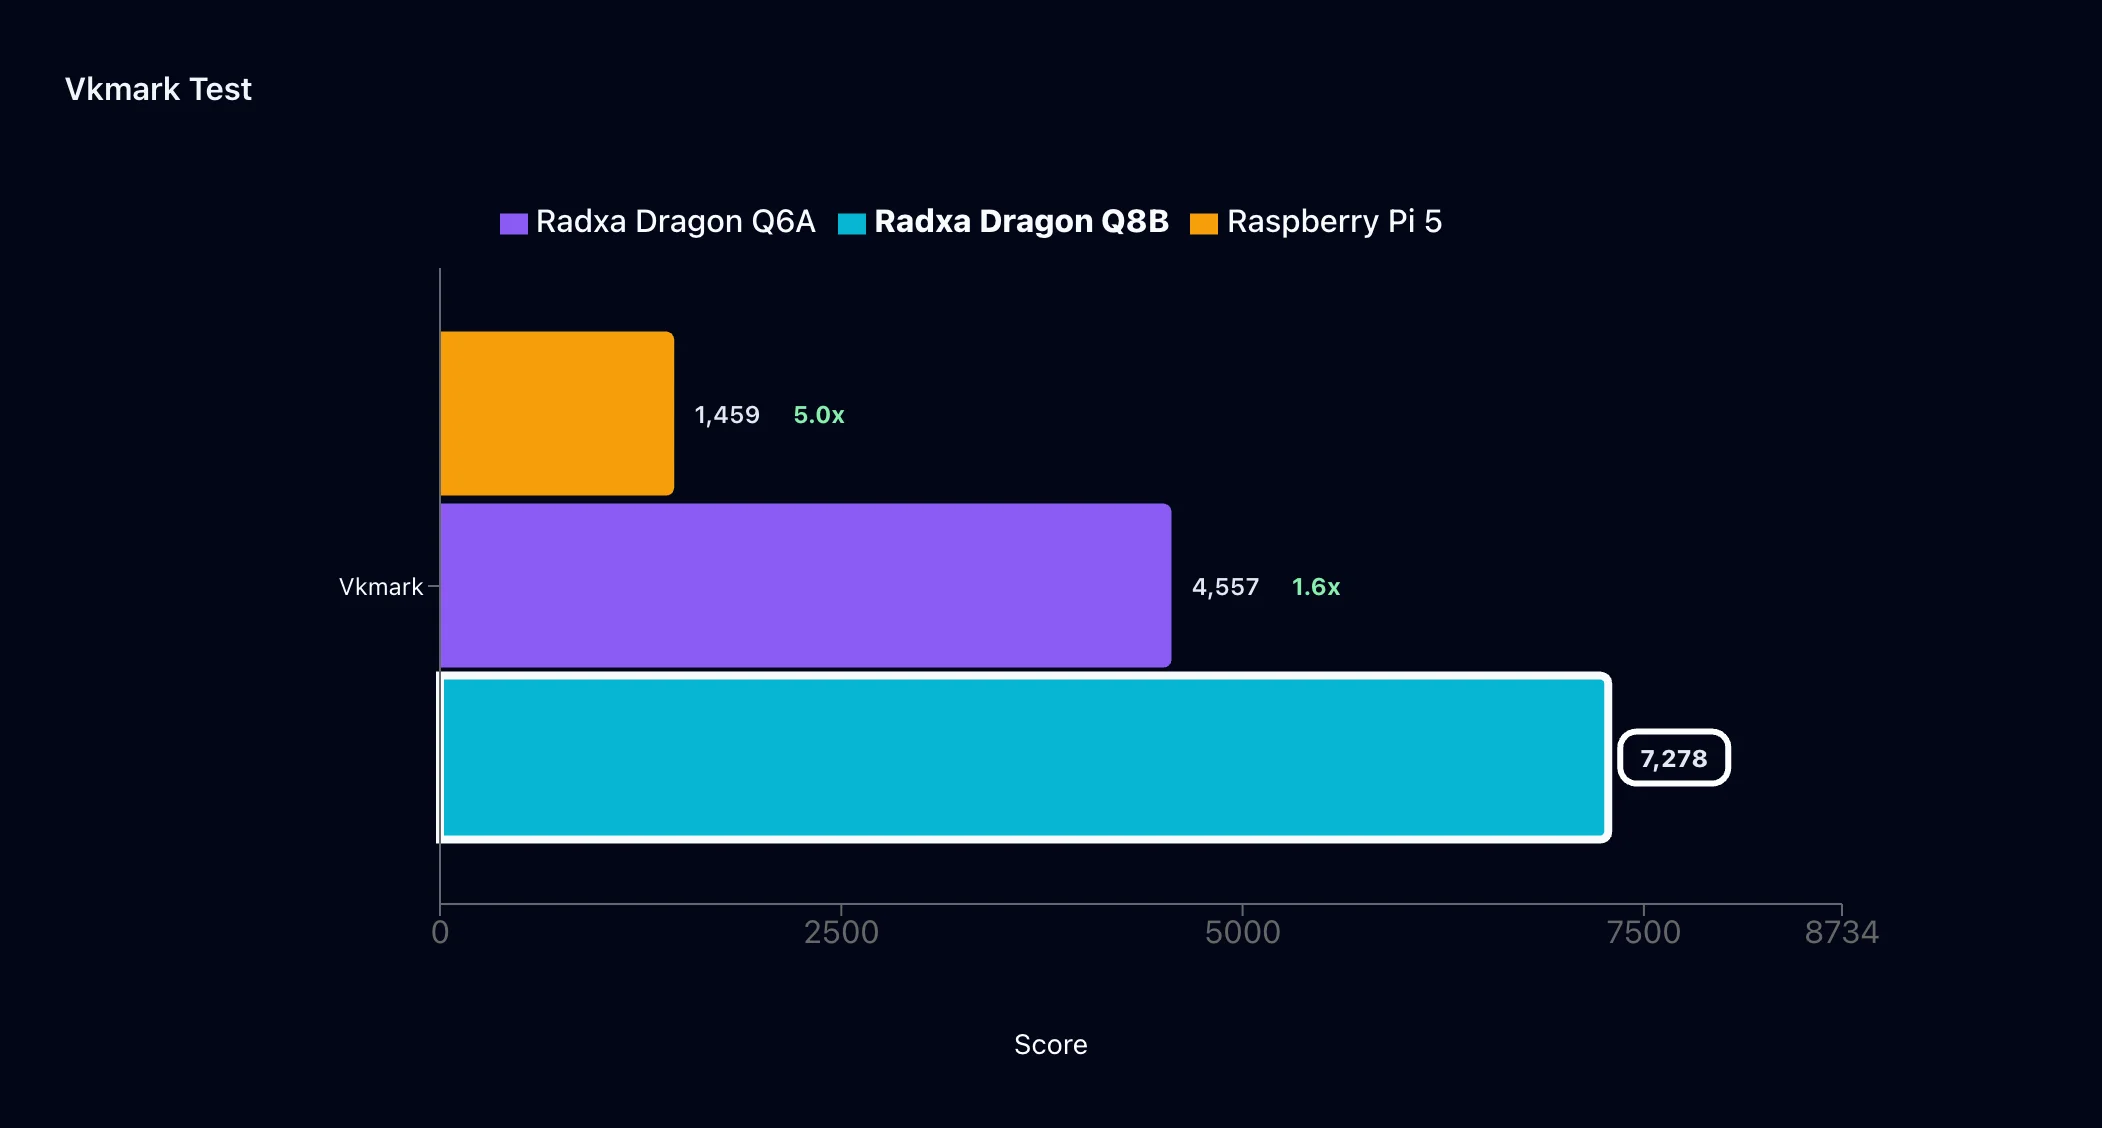The image size is (2102, 1128).
Task: Click the 4,557 score value label
Action: (x=1225, y=587)
